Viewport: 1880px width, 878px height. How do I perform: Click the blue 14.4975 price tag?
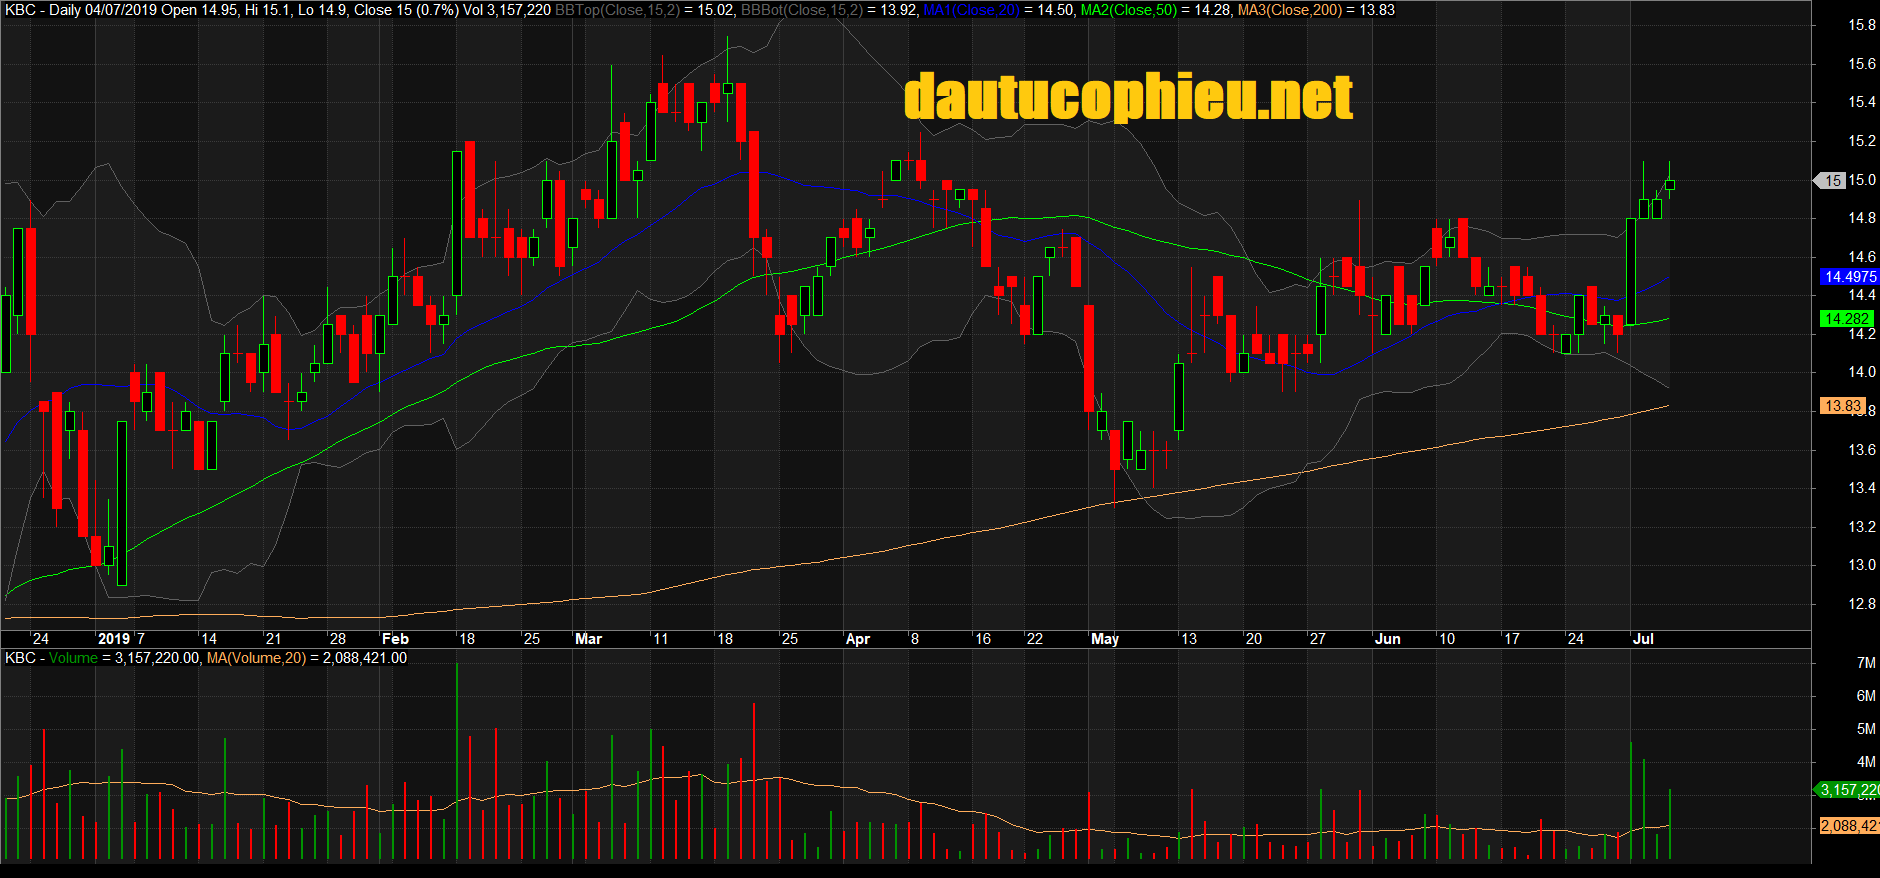pyautogui.click(x=1849, y=277)
